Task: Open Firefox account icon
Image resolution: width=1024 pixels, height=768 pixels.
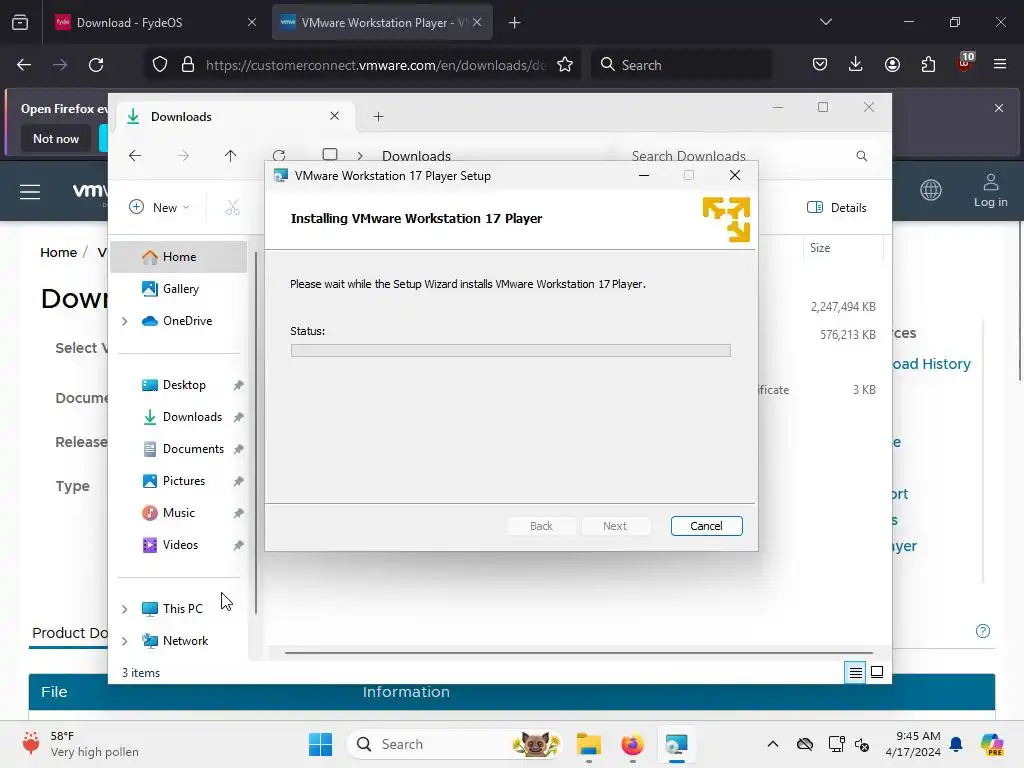Action: pos(892,64)
